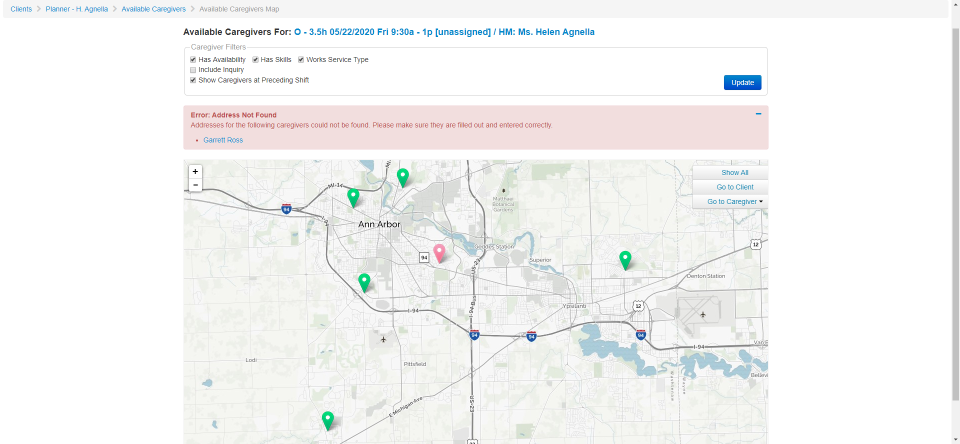This screenshot has height=444, width=960.
Task: Toggle the Has Availability checkbox
Action: click(193, 60)
